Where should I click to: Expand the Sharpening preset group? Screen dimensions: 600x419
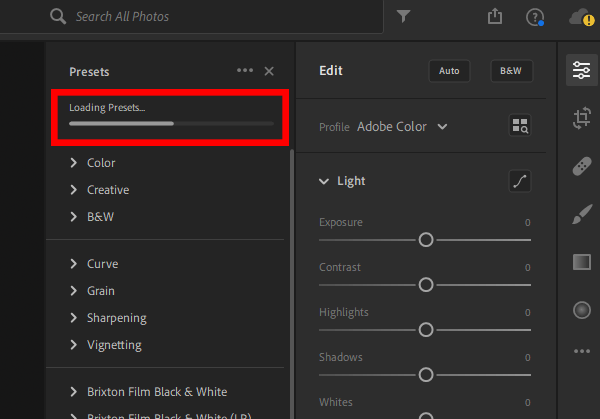109,318
